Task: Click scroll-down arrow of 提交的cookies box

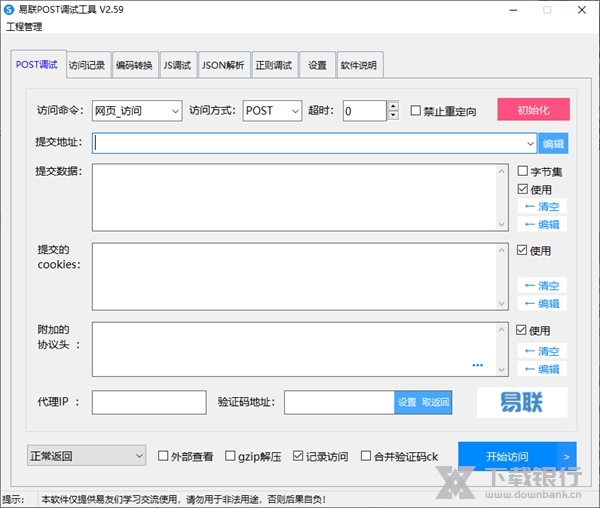Action: 502,304
